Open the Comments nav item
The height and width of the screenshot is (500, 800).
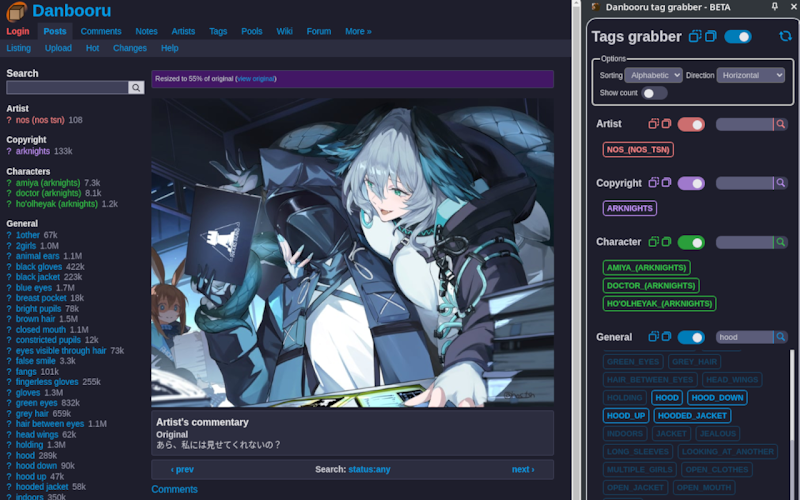(101, 31)
